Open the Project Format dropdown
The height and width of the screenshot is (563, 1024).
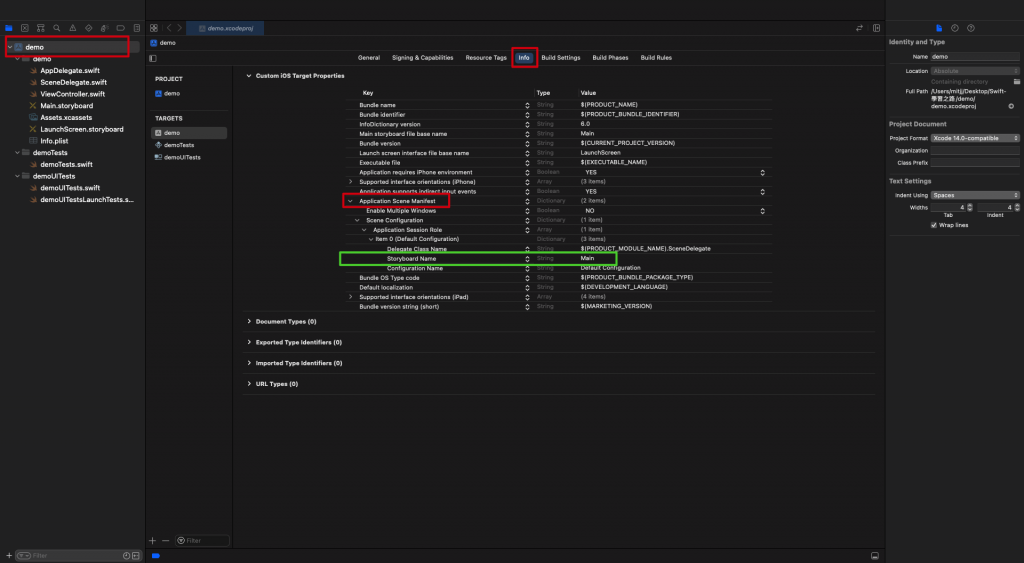[975, 138]
